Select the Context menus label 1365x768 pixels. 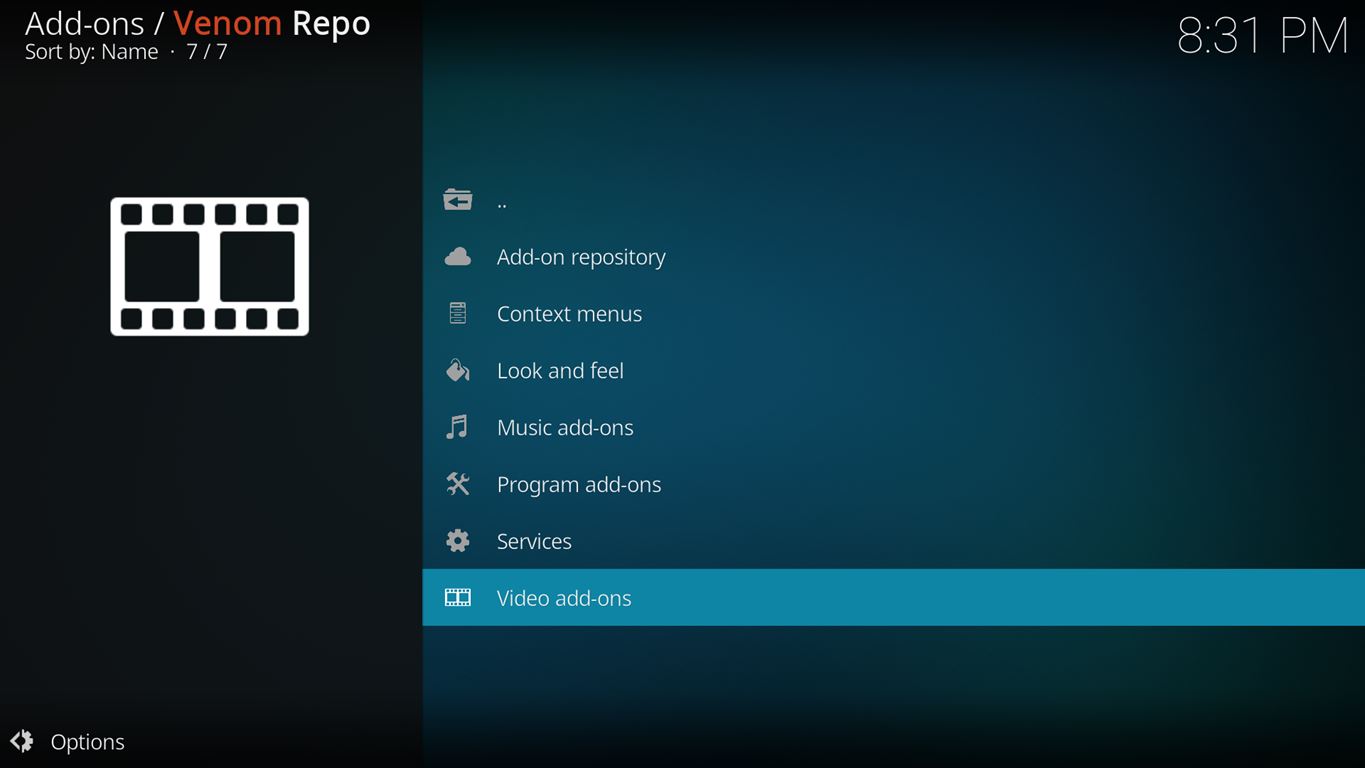tap(569, 314)
